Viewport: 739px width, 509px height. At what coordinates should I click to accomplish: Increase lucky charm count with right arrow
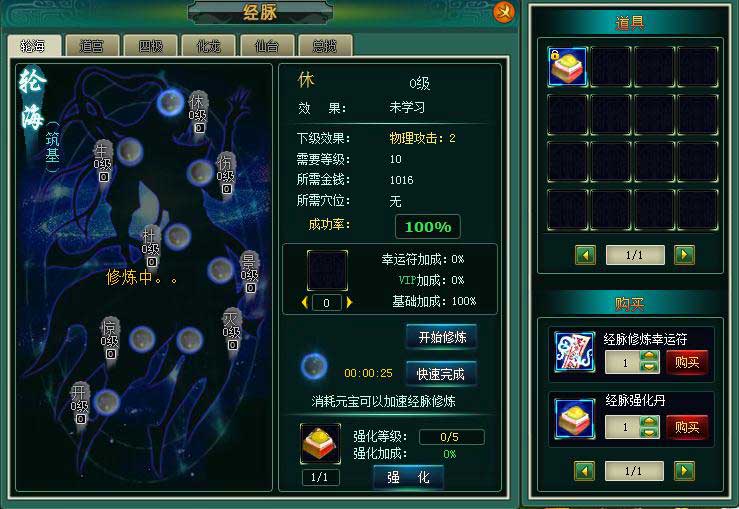click(x=349, y=303)
